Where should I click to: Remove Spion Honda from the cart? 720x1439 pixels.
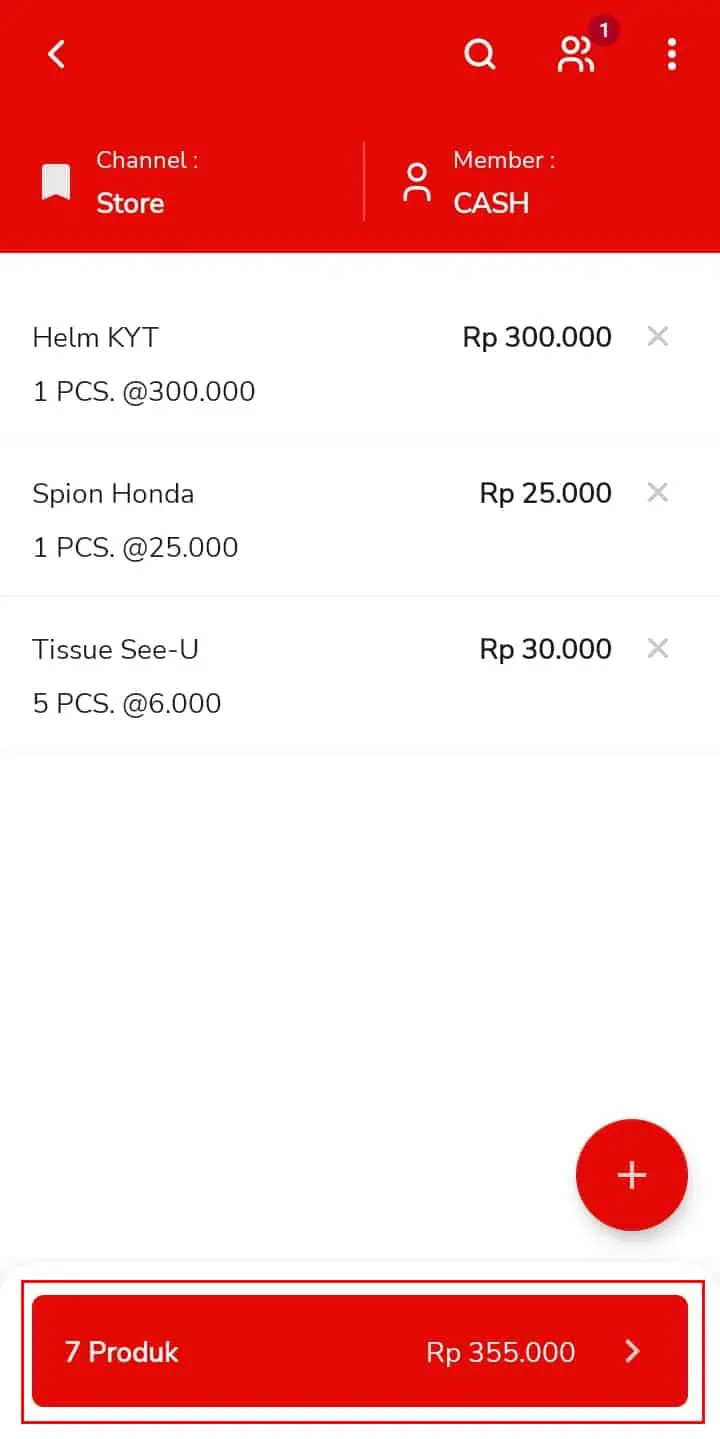657,492
